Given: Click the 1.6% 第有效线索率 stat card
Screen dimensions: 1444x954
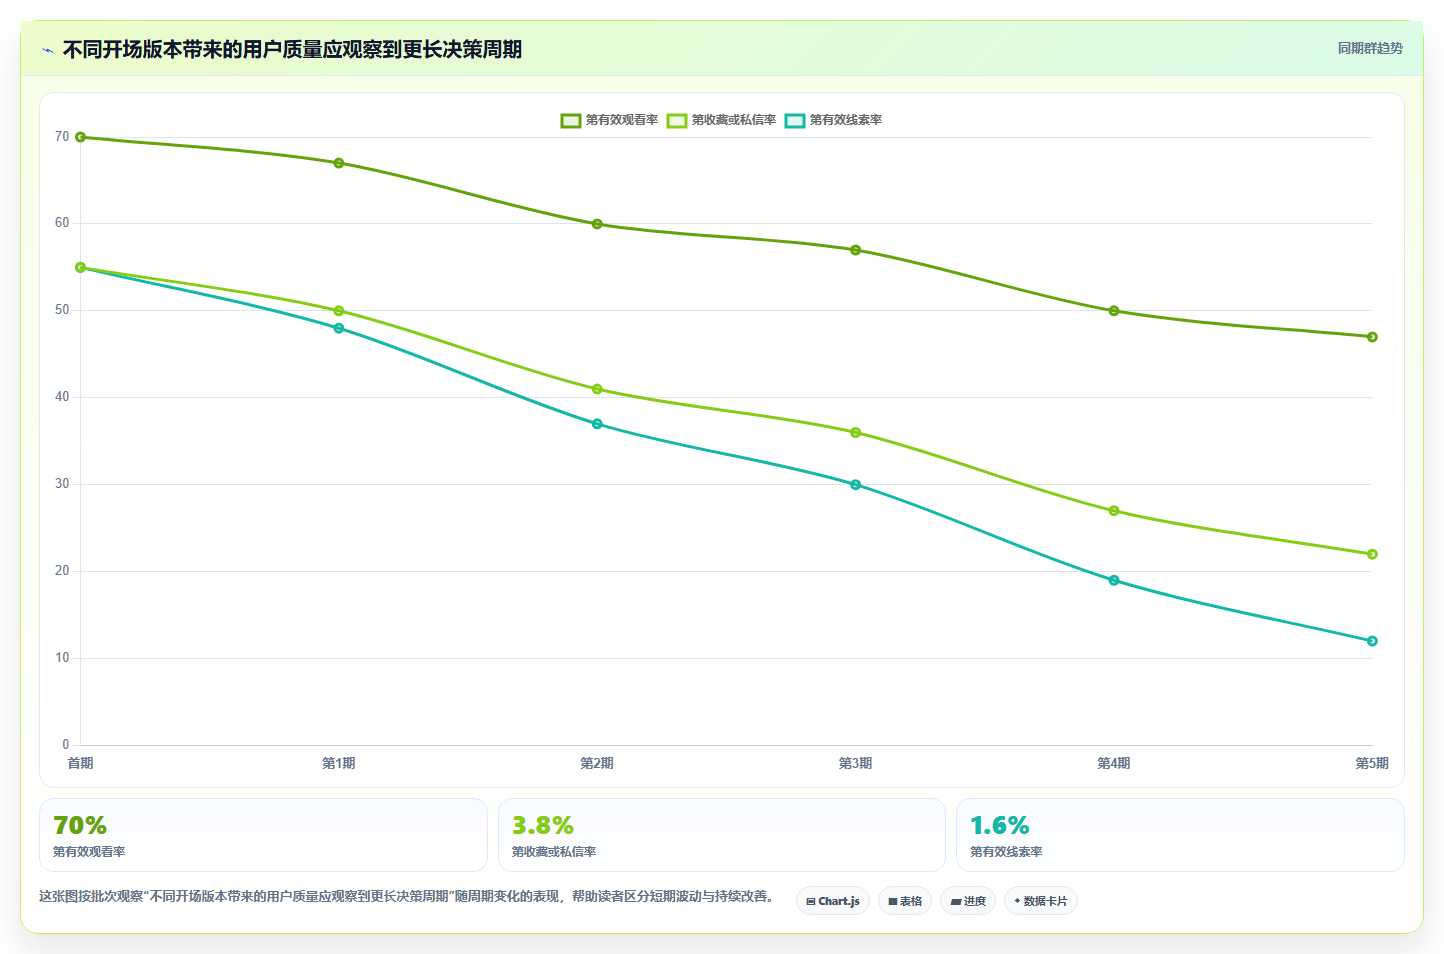Looking at the screenshot, I should coord(1180,835).
